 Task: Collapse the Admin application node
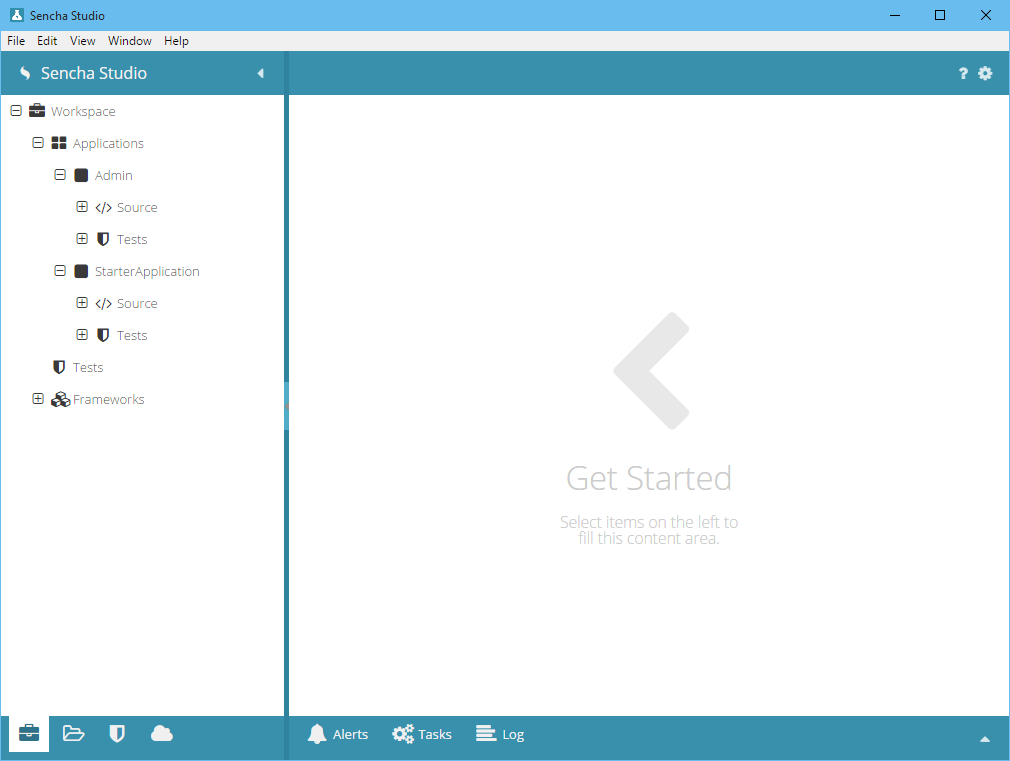(x=60, y=175)
